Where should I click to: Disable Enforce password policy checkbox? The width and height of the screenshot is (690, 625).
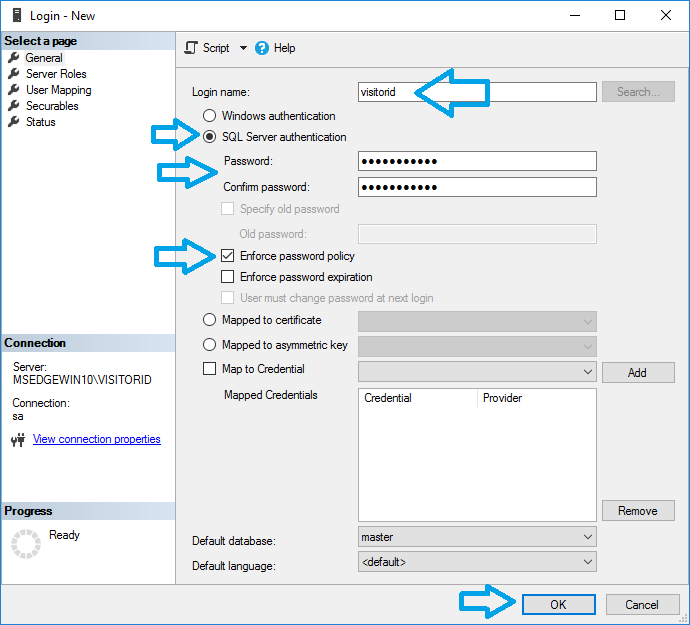(x=227, y=256)
